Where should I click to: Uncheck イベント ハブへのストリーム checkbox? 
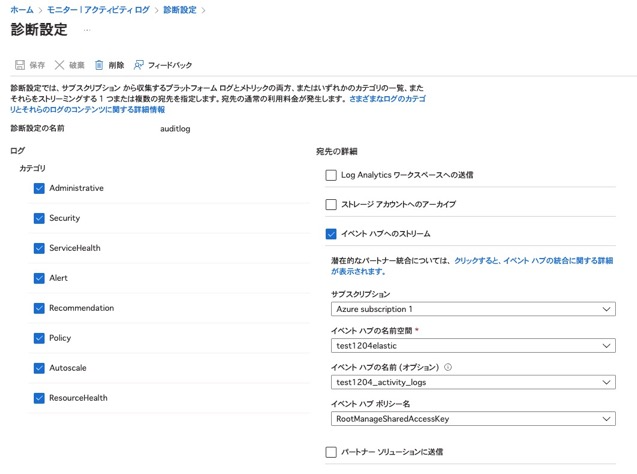331,234
